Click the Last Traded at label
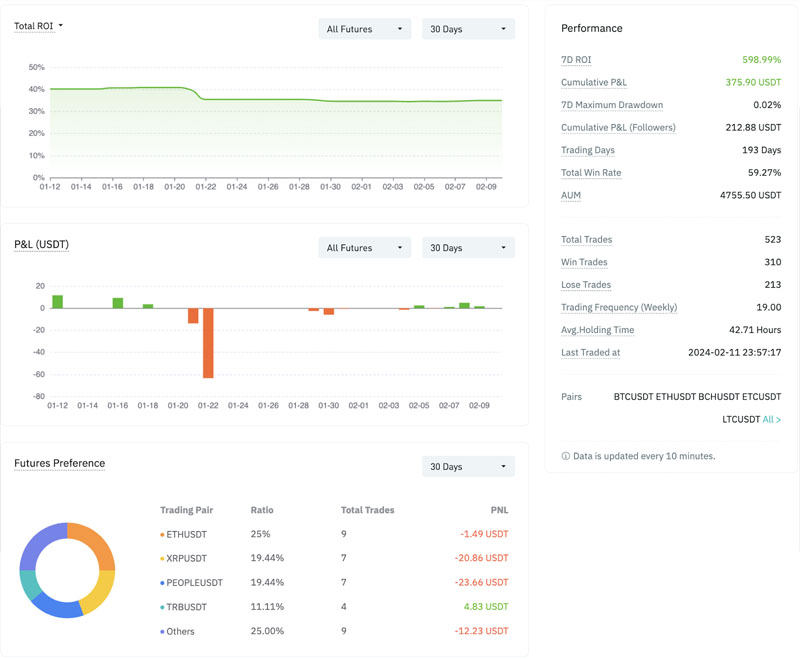Screen dimensions: 800x659 (590, 352)
